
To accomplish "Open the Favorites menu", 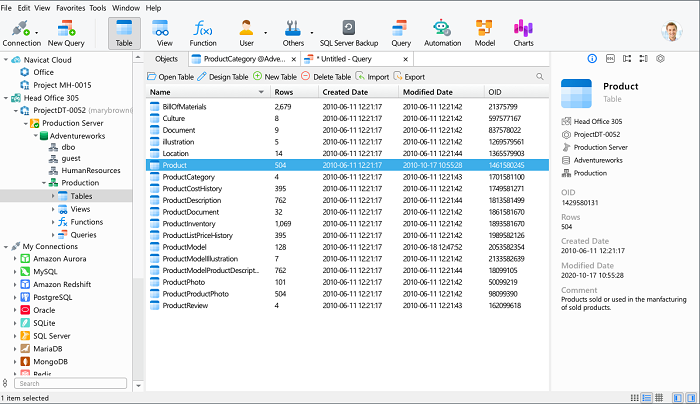I will (x=70, y=7).
